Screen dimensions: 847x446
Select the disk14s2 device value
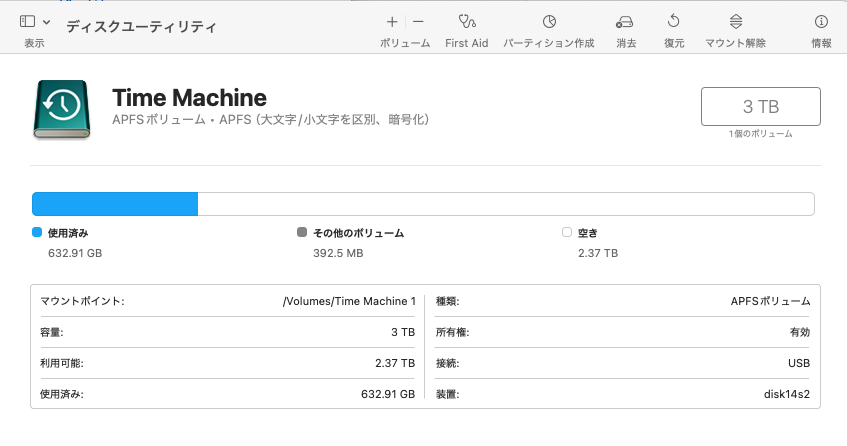(786, 394)
